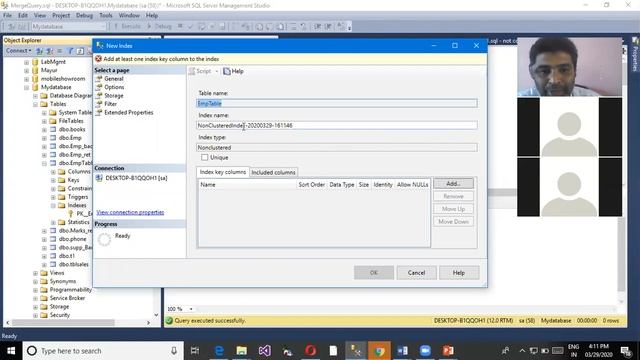Open the Window menu
This screenshot has width=640, height=360.
tap(129, 16)
